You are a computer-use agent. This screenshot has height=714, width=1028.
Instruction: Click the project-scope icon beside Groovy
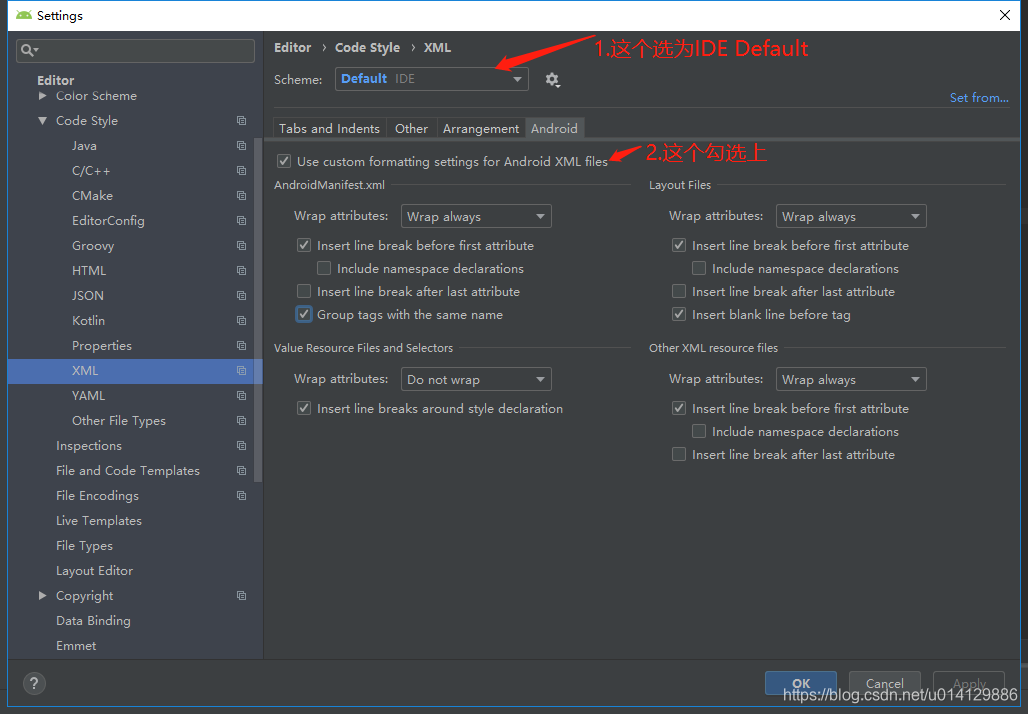241,245
